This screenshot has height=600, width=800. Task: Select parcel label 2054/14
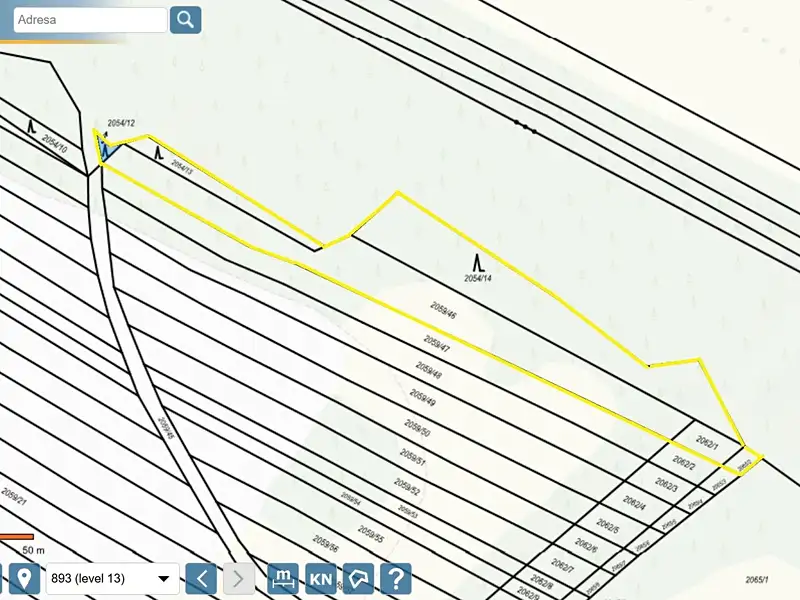[x=478, y=279]
